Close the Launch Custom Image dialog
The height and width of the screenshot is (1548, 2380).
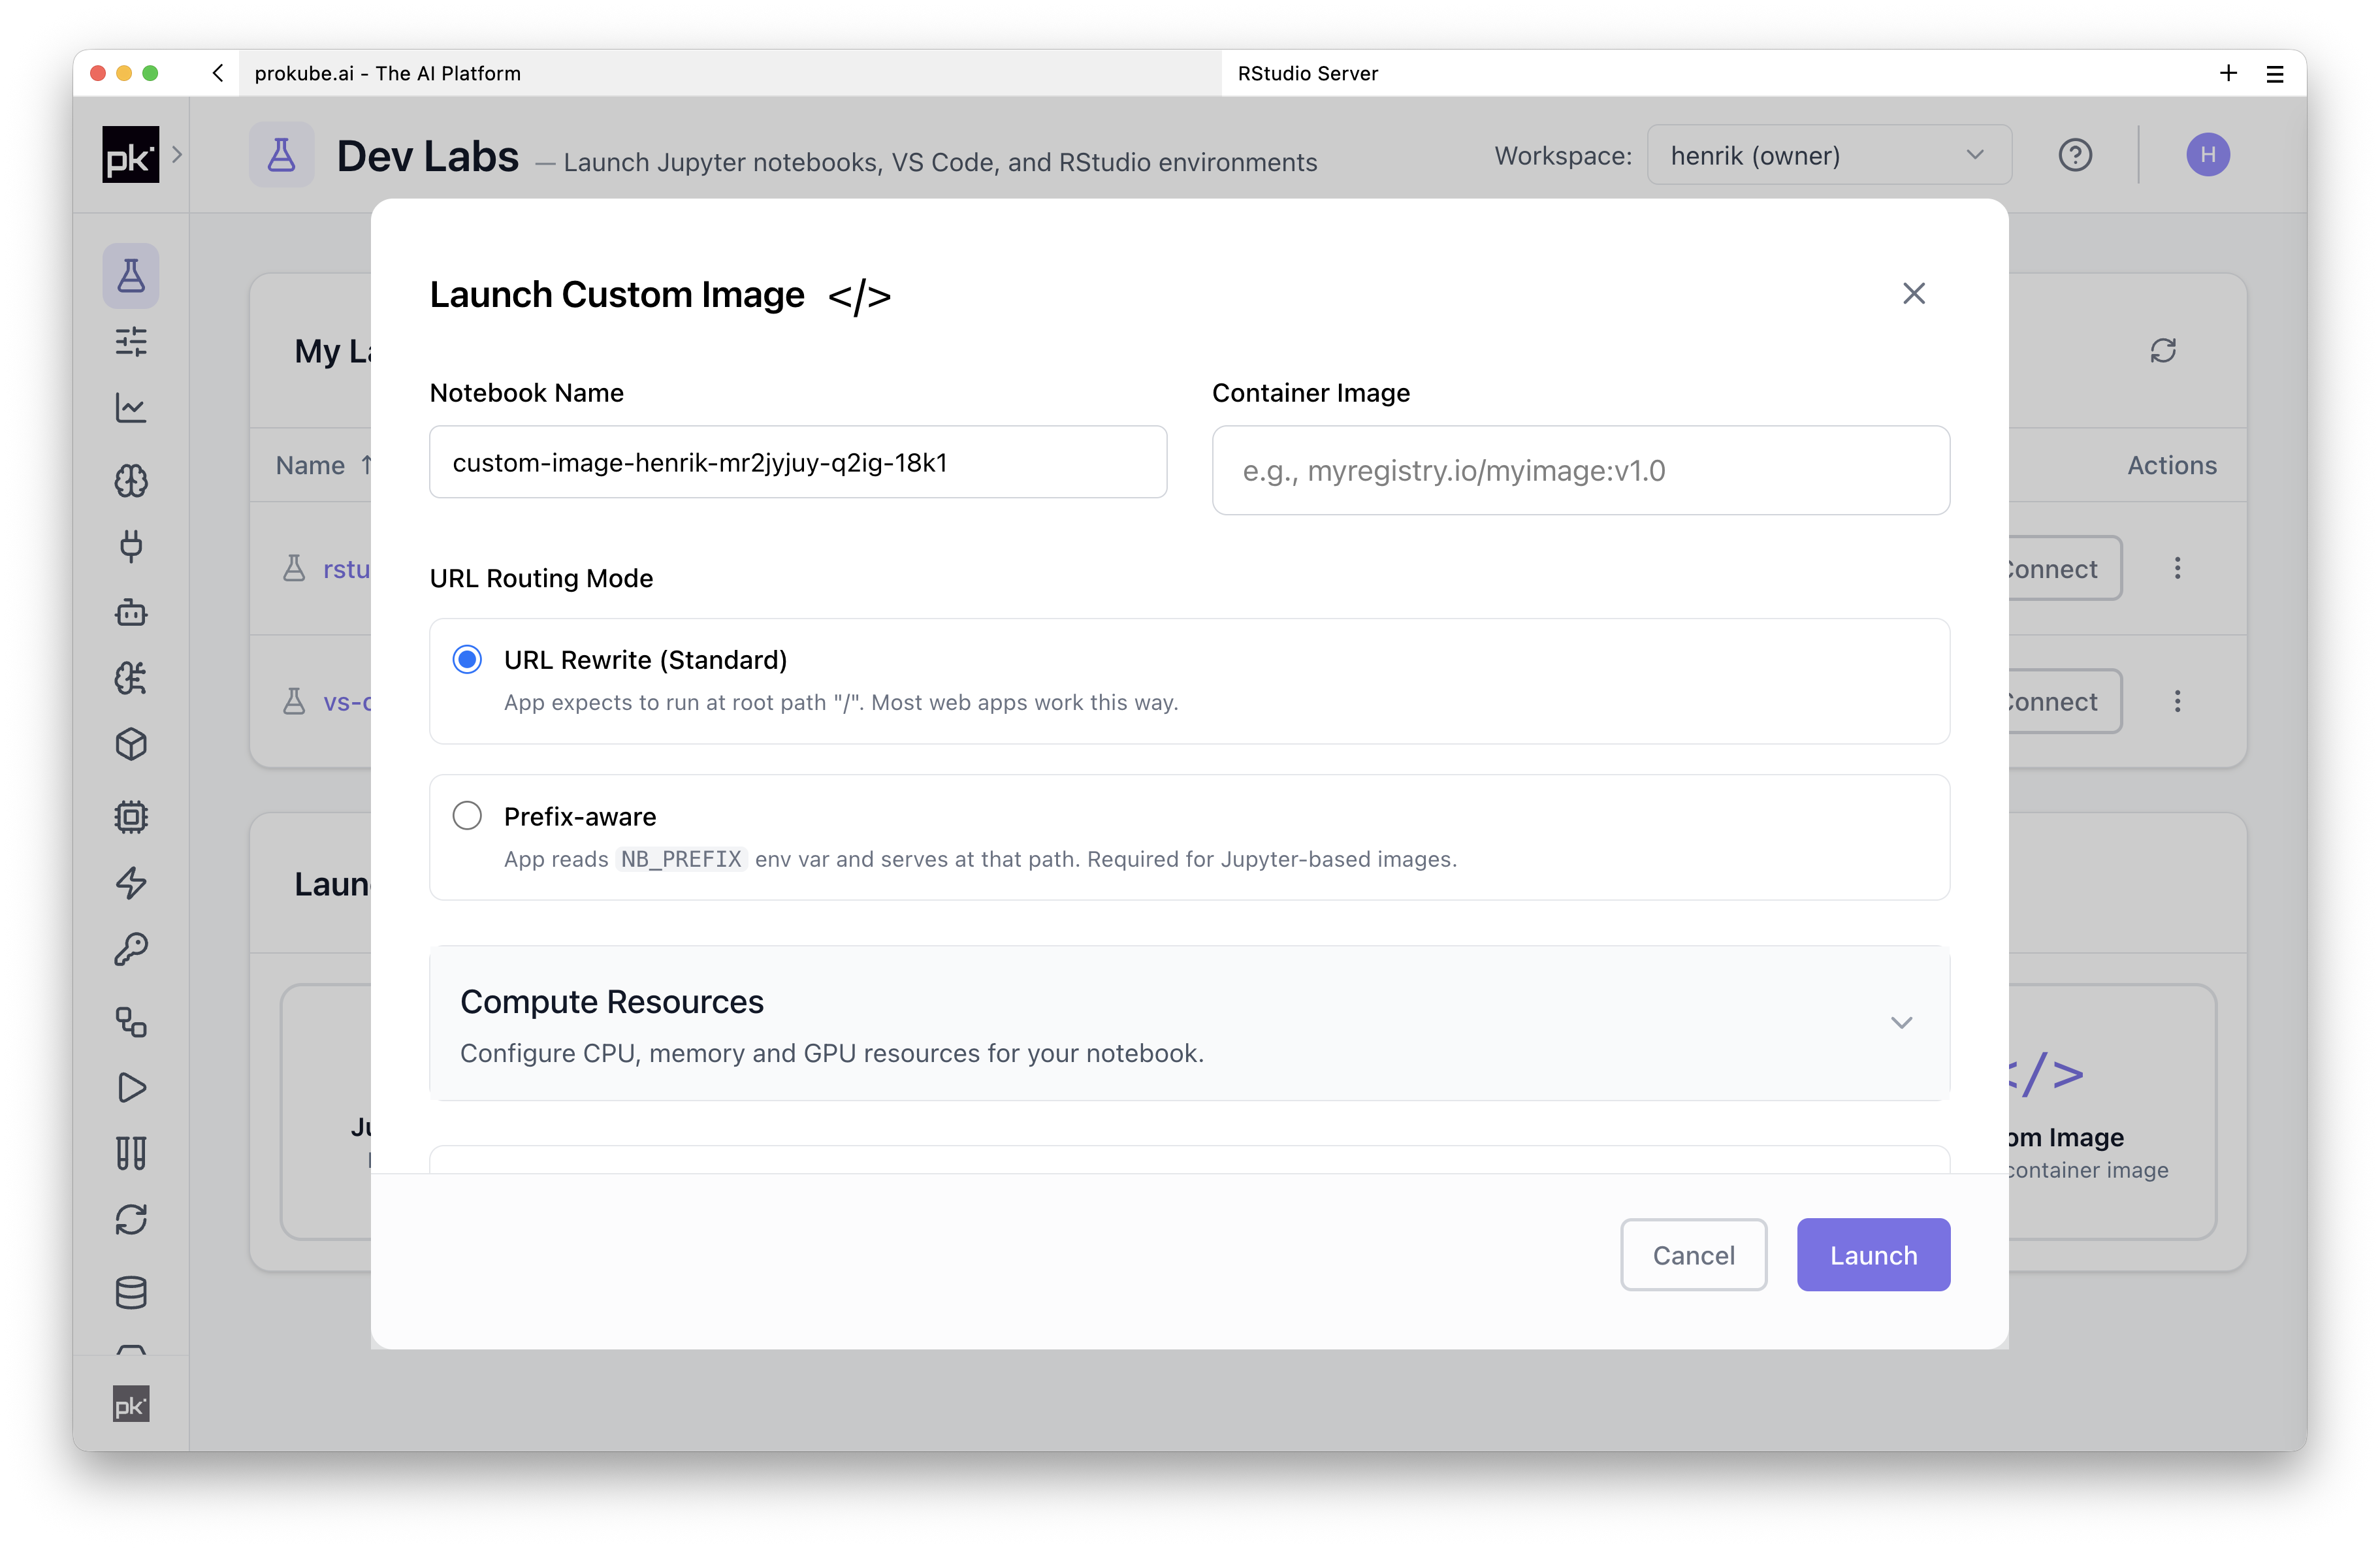click(1913, 294)
